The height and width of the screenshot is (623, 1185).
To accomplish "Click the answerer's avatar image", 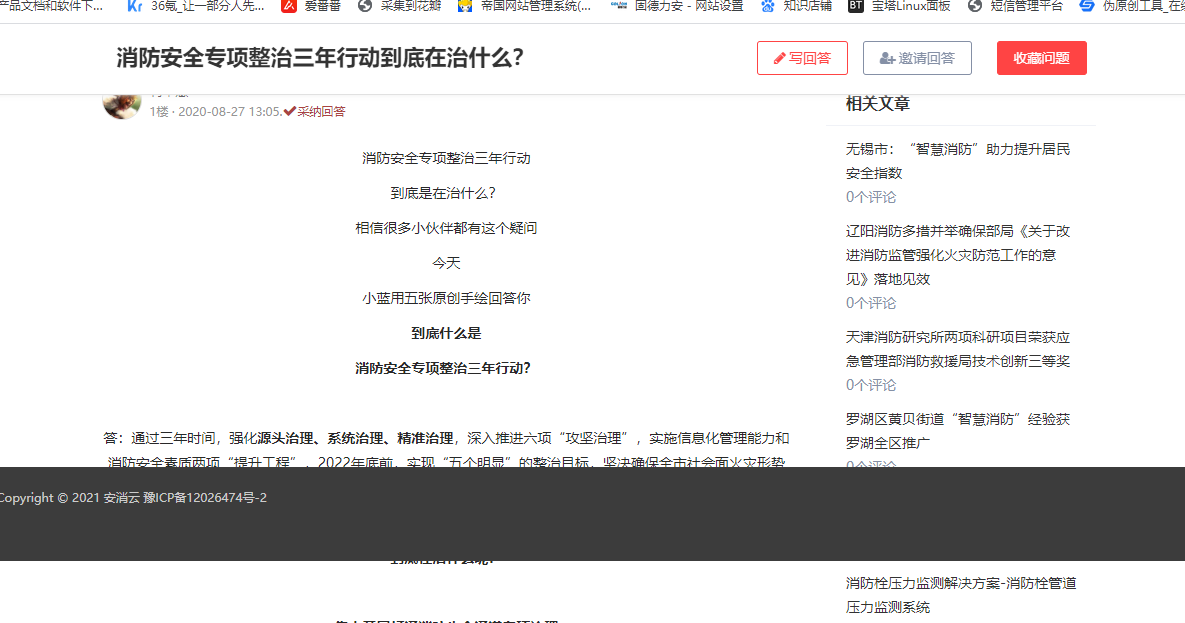I will tap(122, 103).
